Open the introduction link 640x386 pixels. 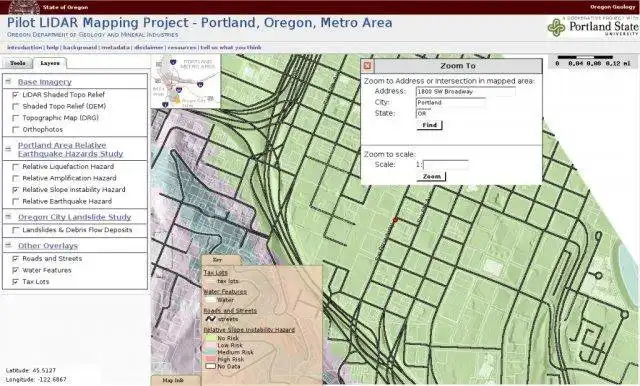coord(24,48)
